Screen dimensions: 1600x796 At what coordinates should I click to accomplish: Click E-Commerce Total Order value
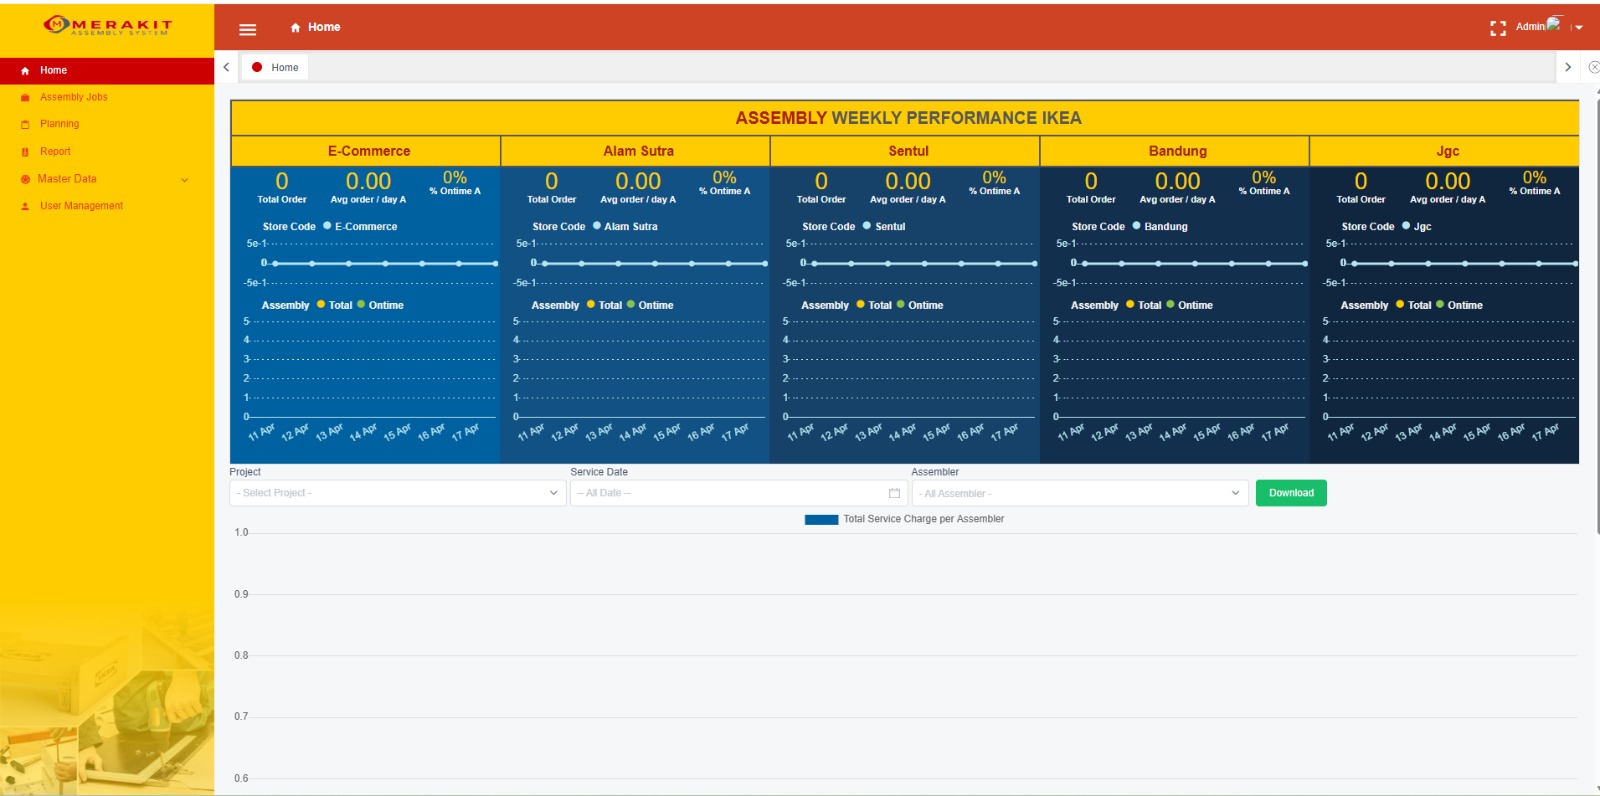pos(282,181)
